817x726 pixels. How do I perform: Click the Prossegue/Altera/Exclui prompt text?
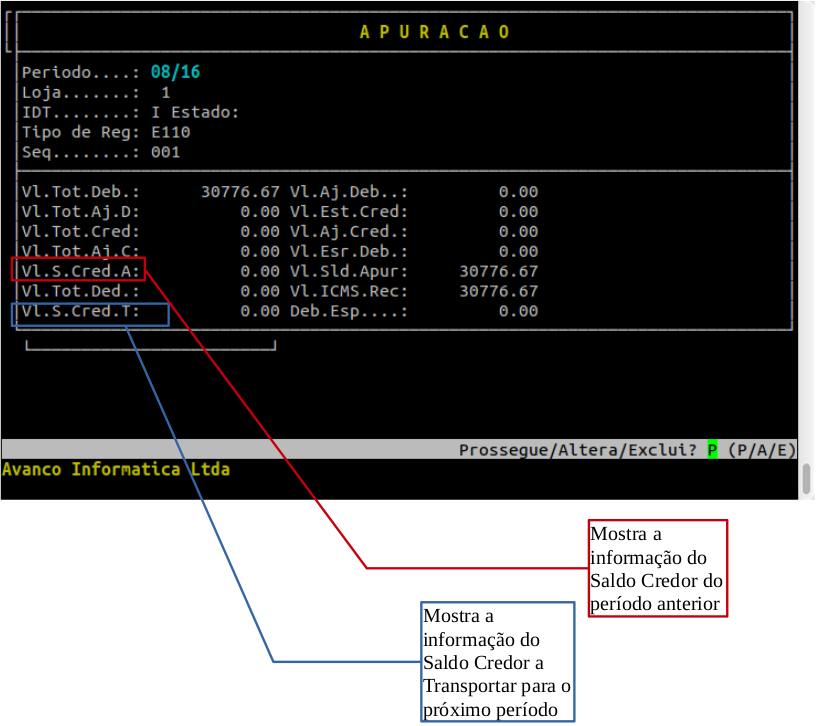click(x=578, y=450)
